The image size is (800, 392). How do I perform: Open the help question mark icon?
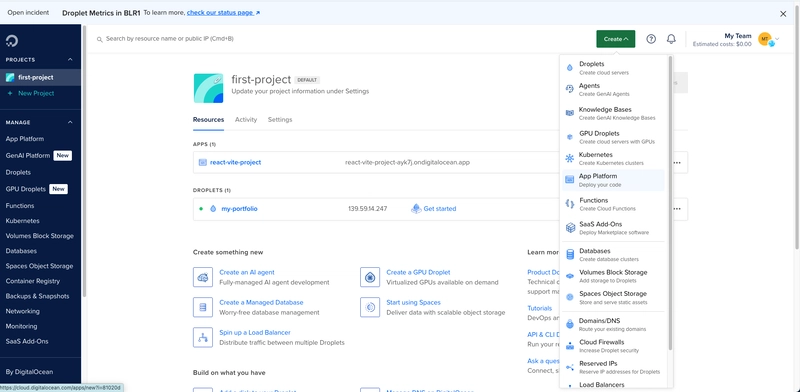pos(651,39)
